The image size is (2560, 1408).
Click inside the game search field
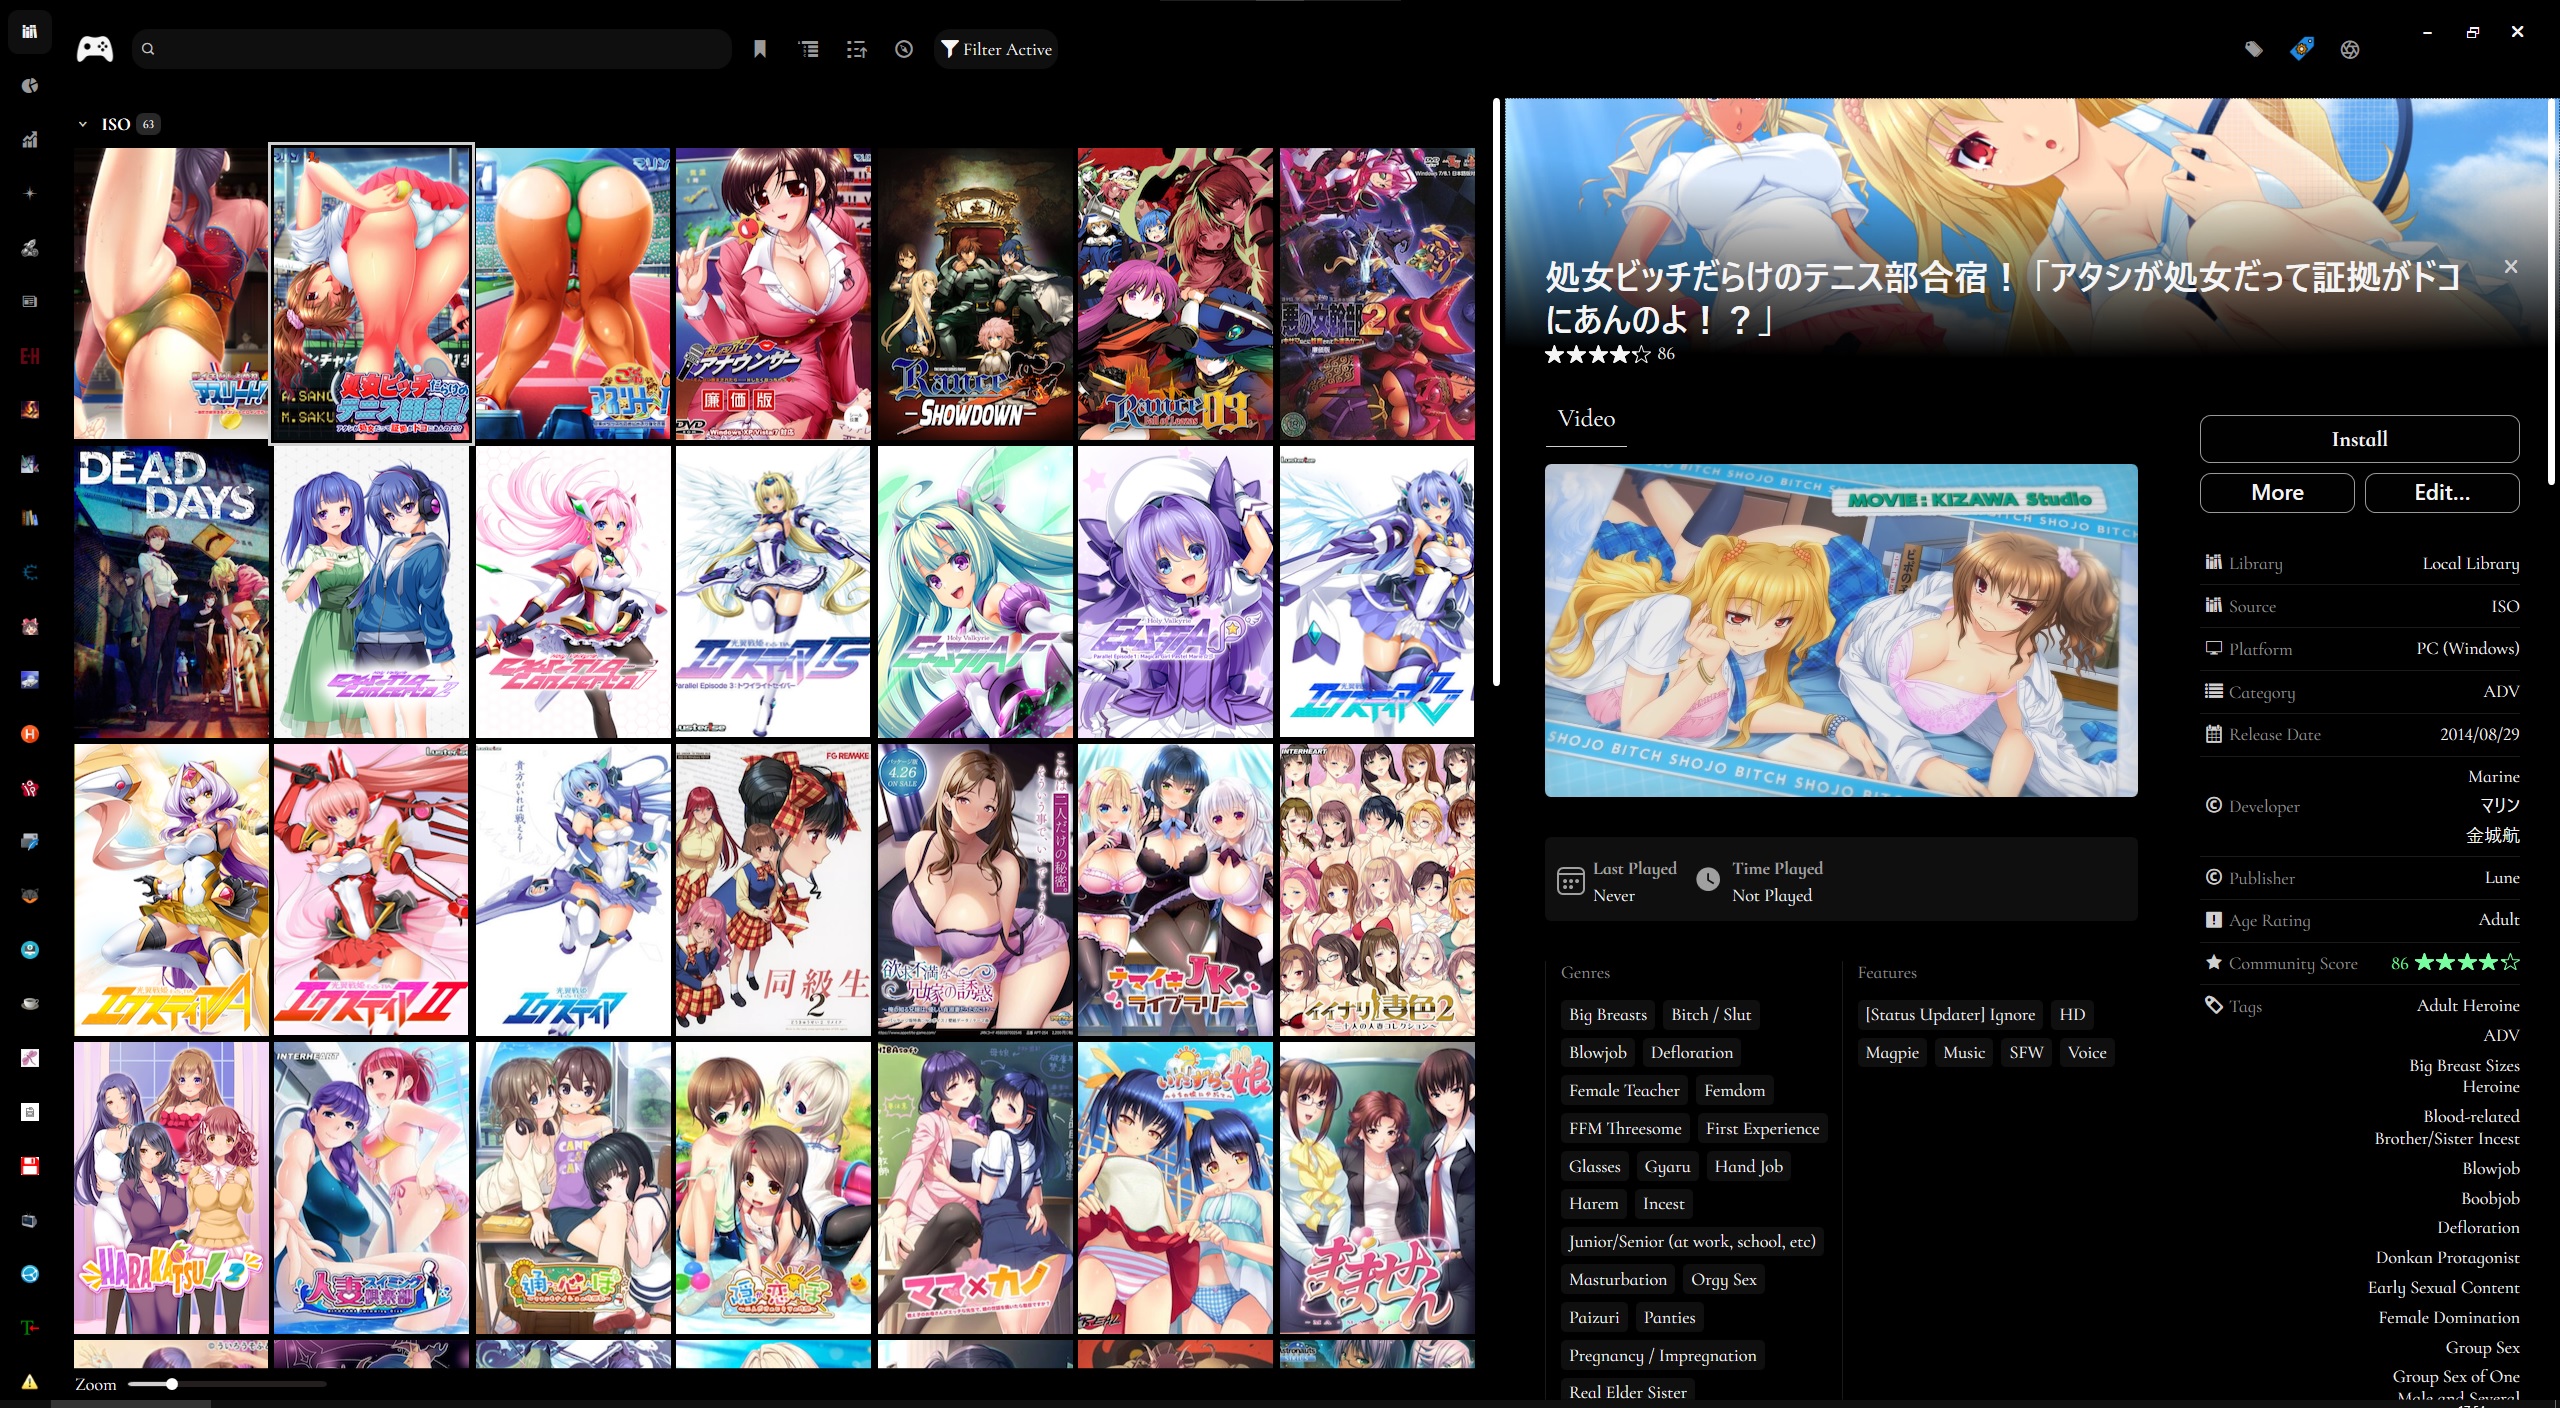point(440,49)
